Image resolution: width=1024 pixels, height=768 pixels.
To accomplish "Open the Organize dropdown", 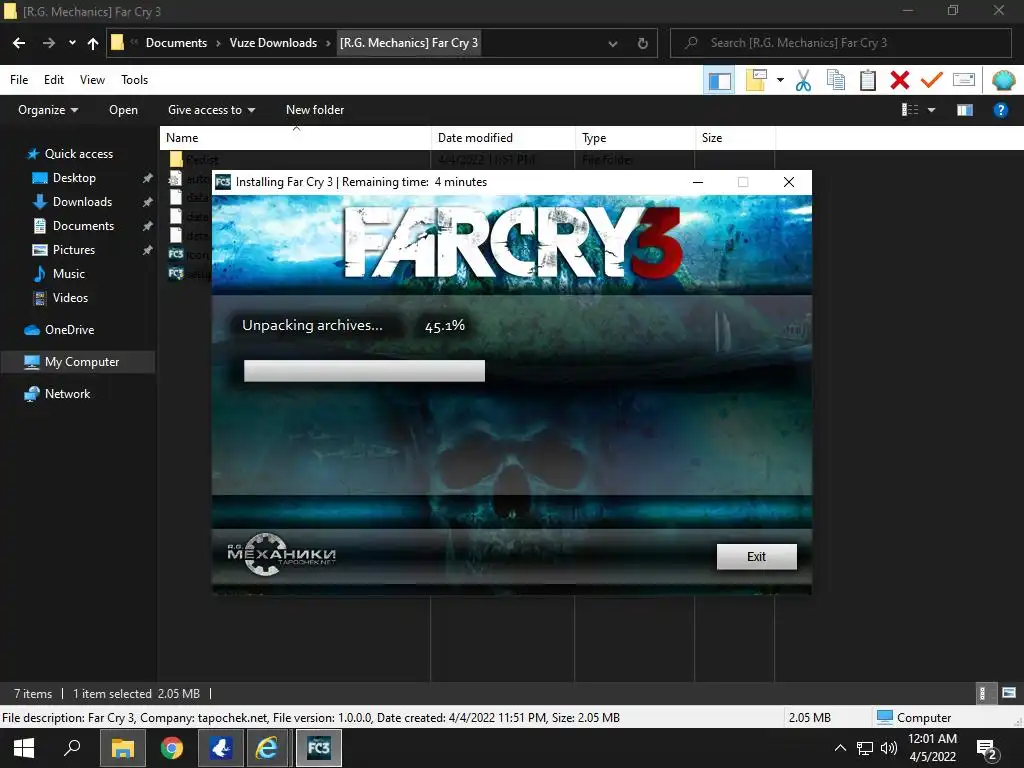I will point(48,110).
